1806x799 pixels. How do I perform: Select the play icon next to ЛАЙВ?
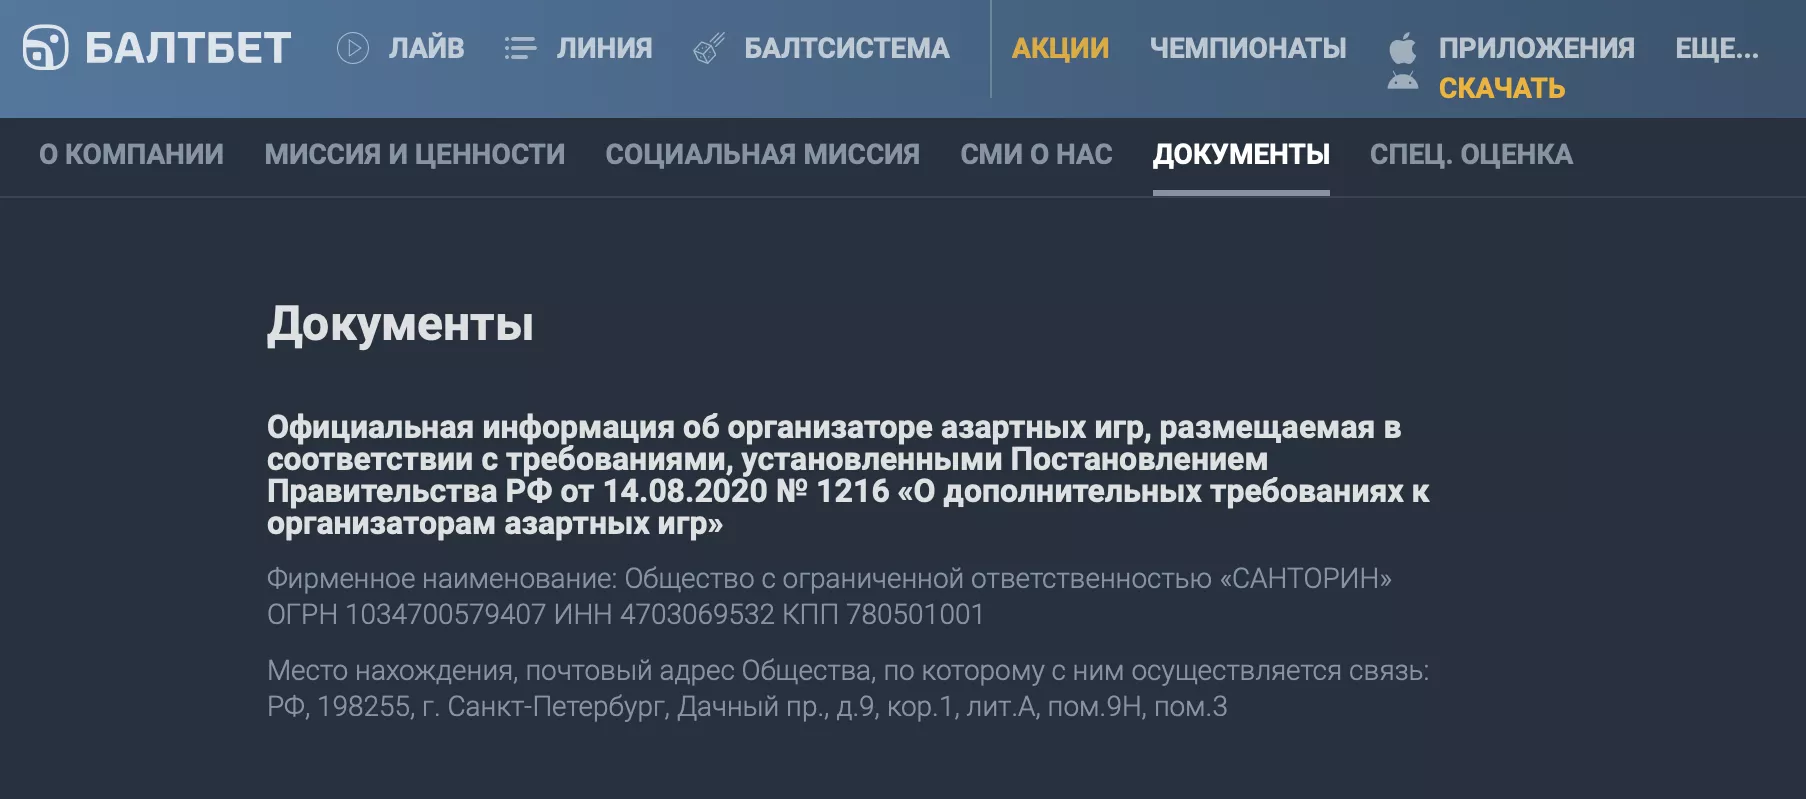(x=353, y=48)
